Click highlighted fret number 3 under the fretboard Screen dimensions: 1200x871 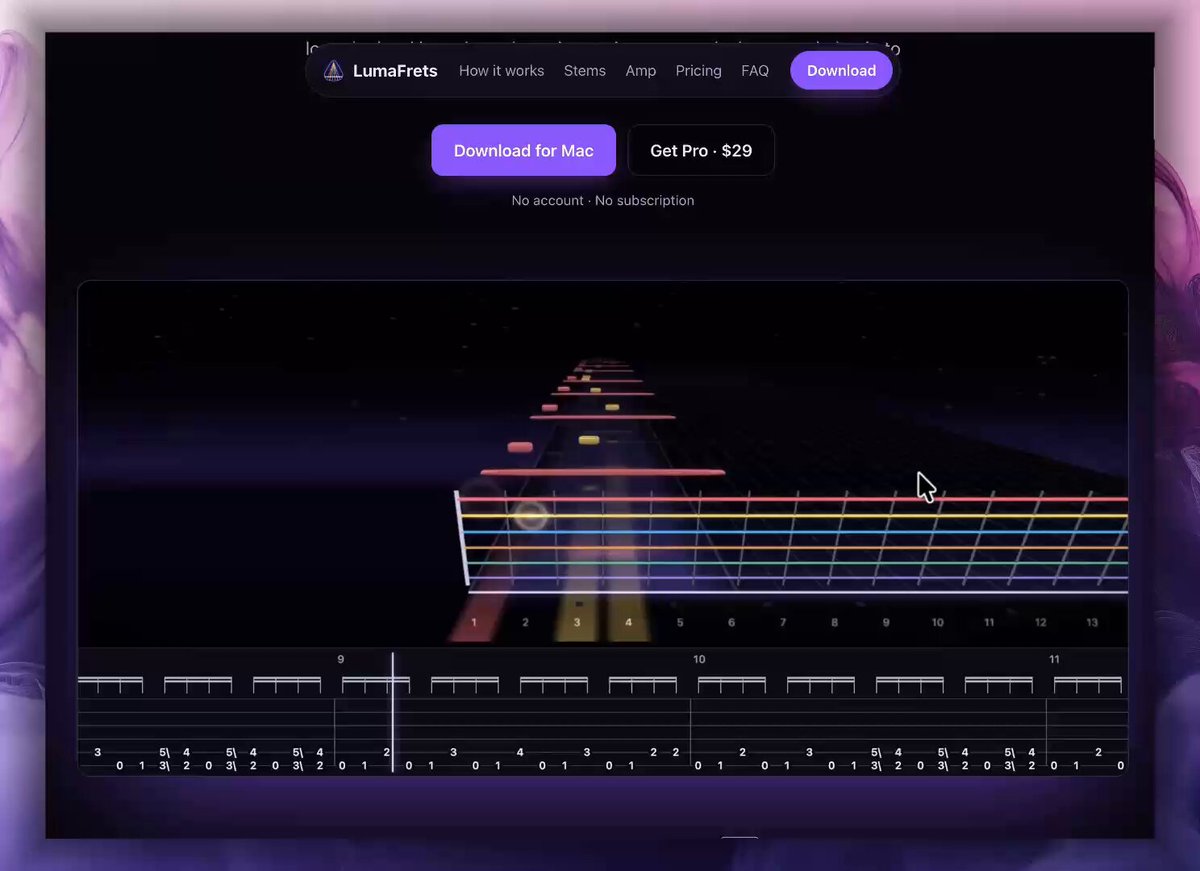coord(577,622)
